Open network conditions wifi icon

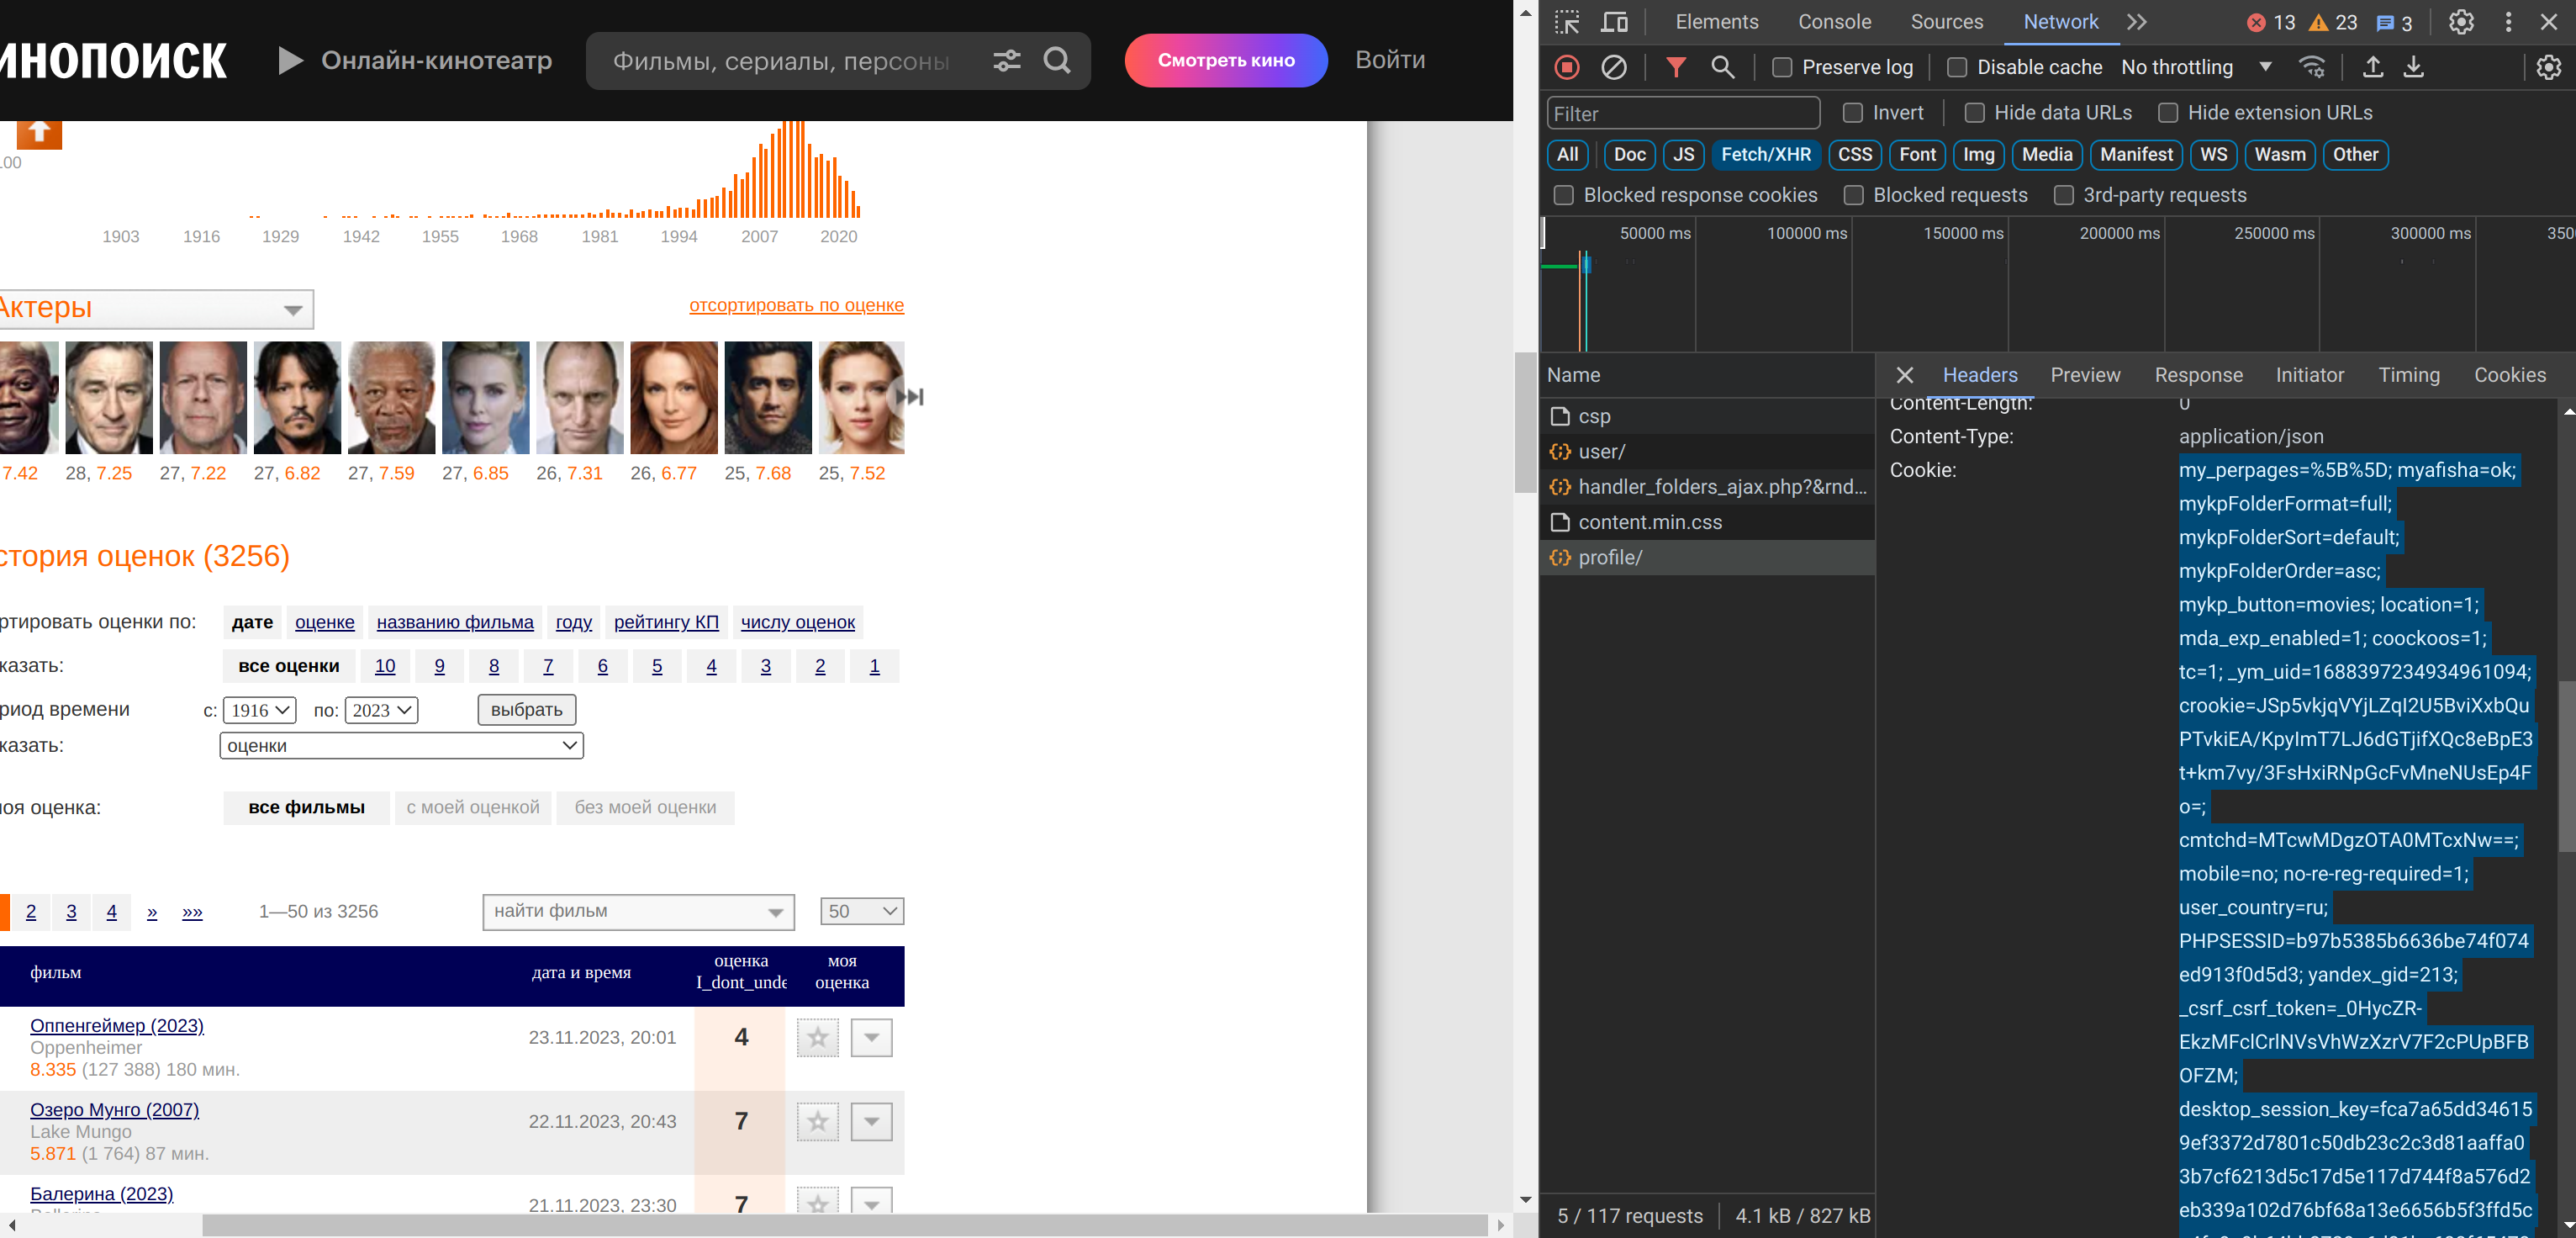2312,67
